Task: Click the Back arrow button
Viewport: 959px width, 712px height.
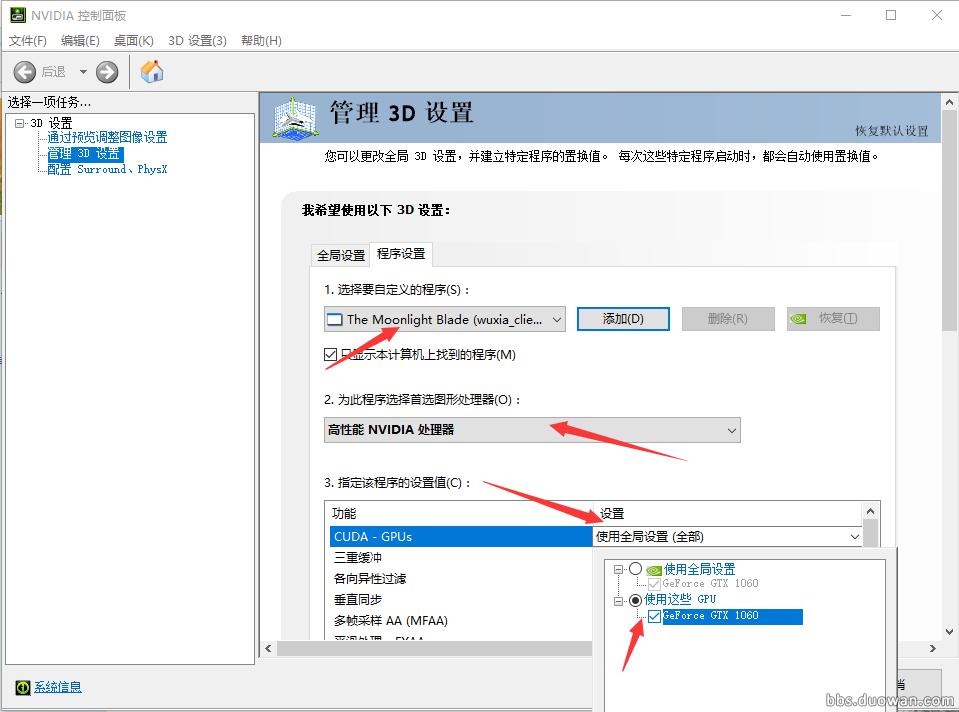Action: [26, 72]
